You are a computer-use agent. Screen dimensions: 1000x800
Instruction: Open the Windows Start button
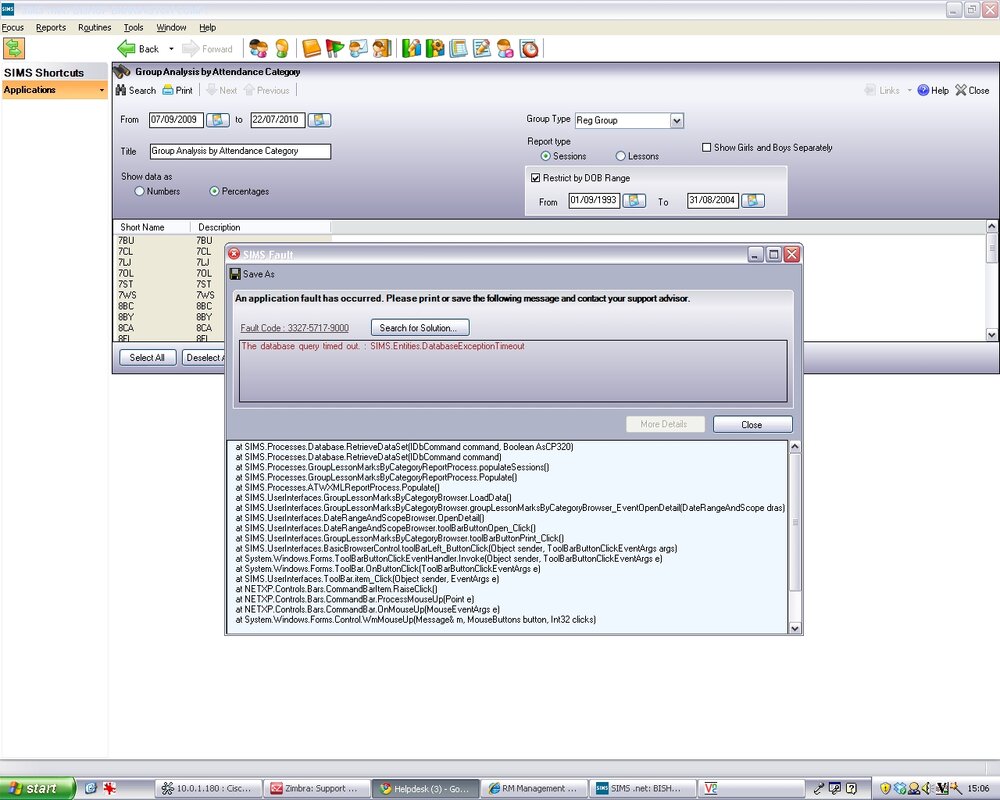pyautogui.click(x=37, y=789)
